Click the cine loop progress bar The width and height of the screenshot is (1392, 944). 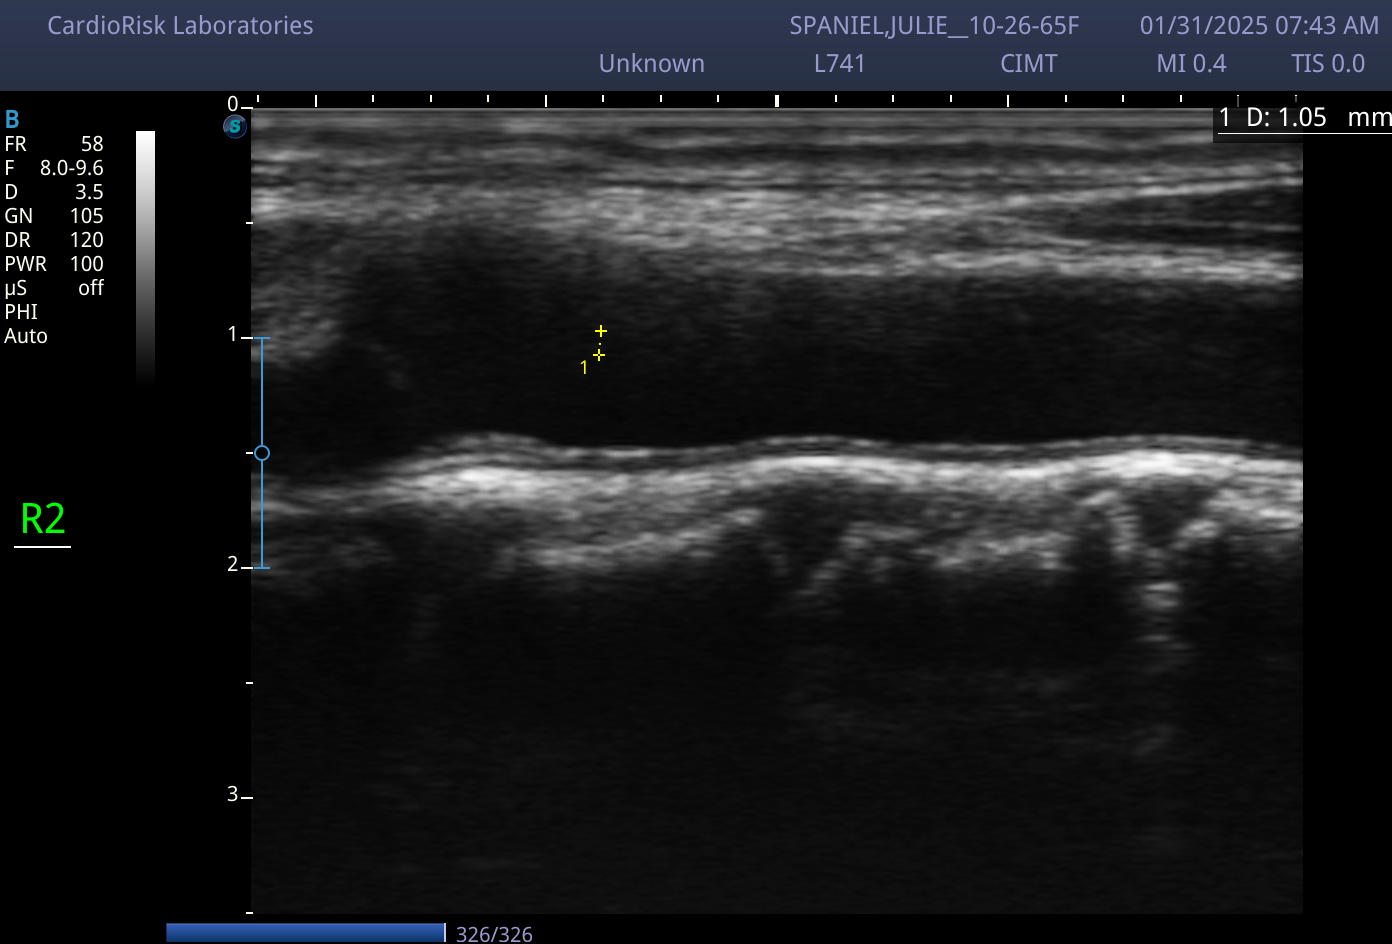point(306,932)
